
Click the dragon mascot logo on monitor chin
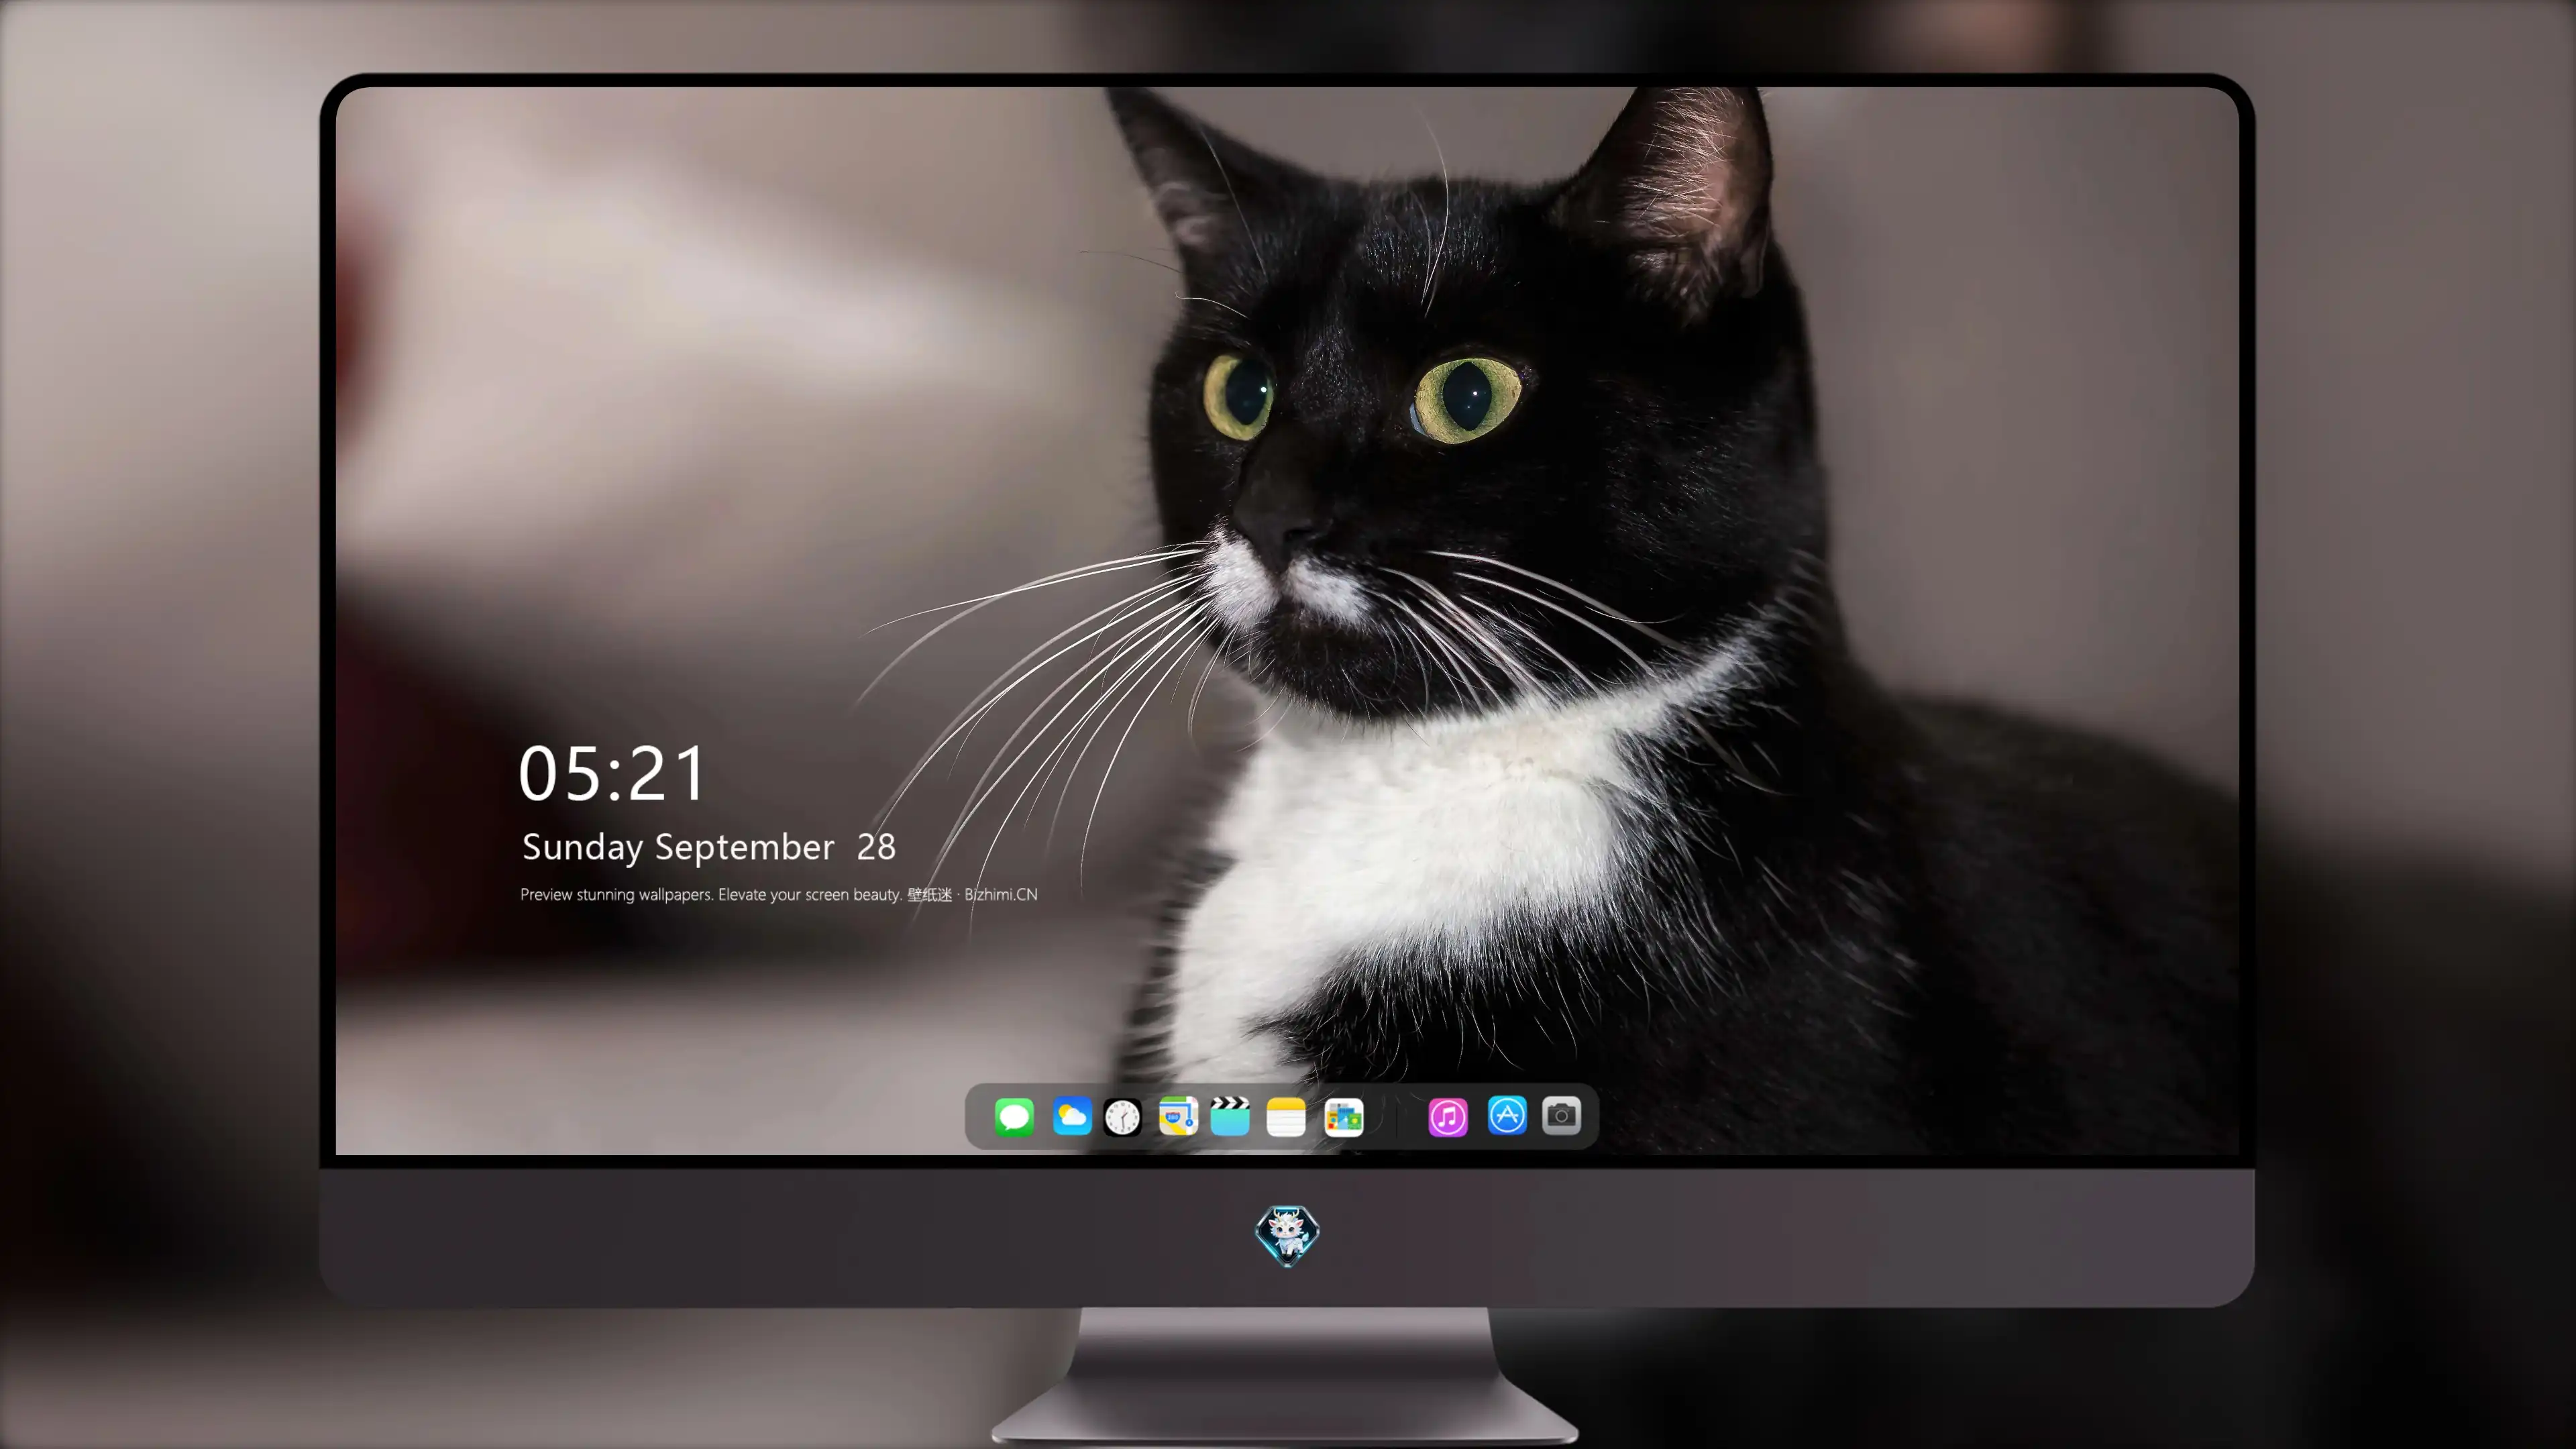pyautogui.click(x=1287, y=1235)
